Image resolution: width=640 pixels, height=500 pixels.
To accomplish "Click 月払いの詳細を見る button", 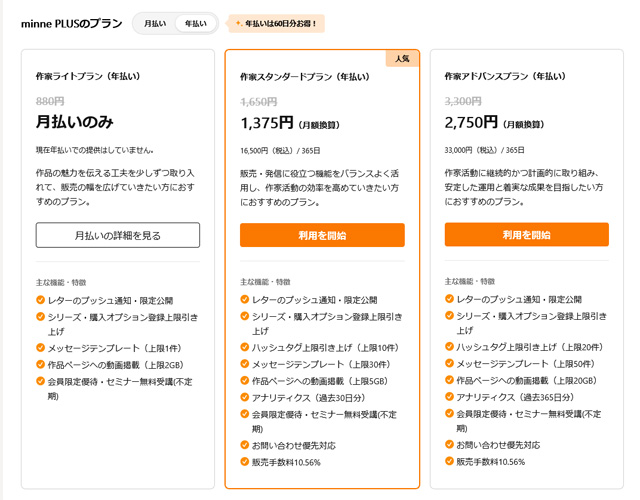I will (x=118, y=235).
